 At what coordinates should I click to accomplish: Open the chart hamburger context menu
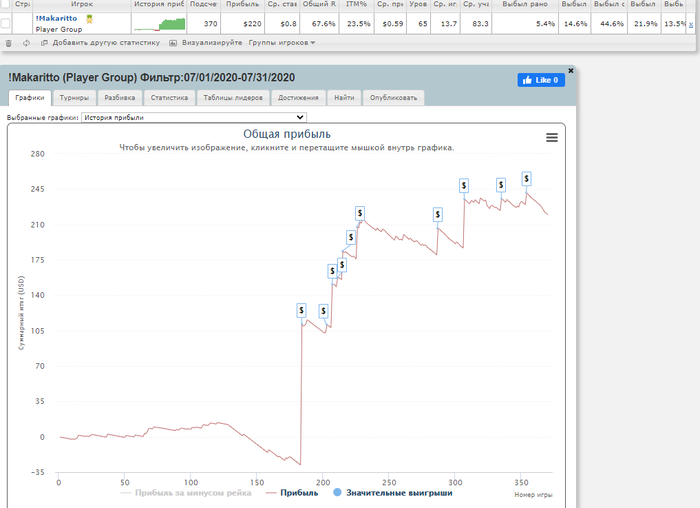tap(552, 137)
